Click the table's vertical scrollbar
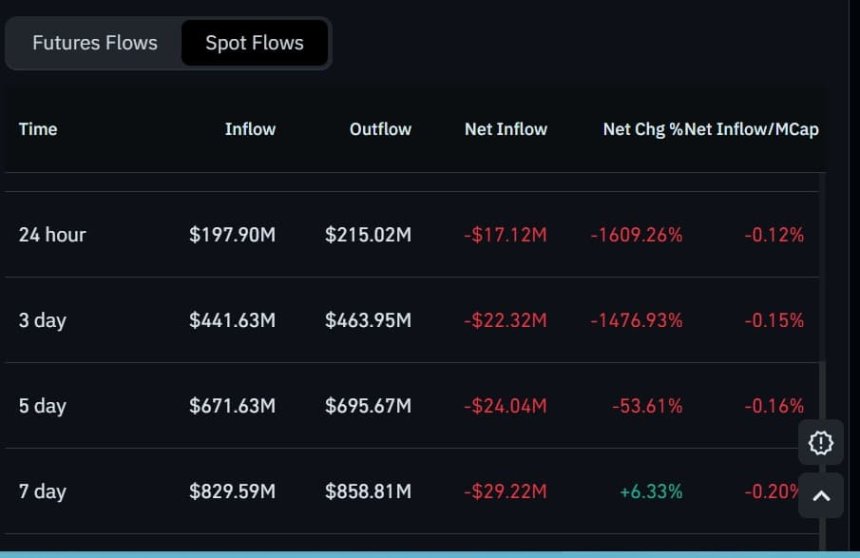 (x=822, y=362)
